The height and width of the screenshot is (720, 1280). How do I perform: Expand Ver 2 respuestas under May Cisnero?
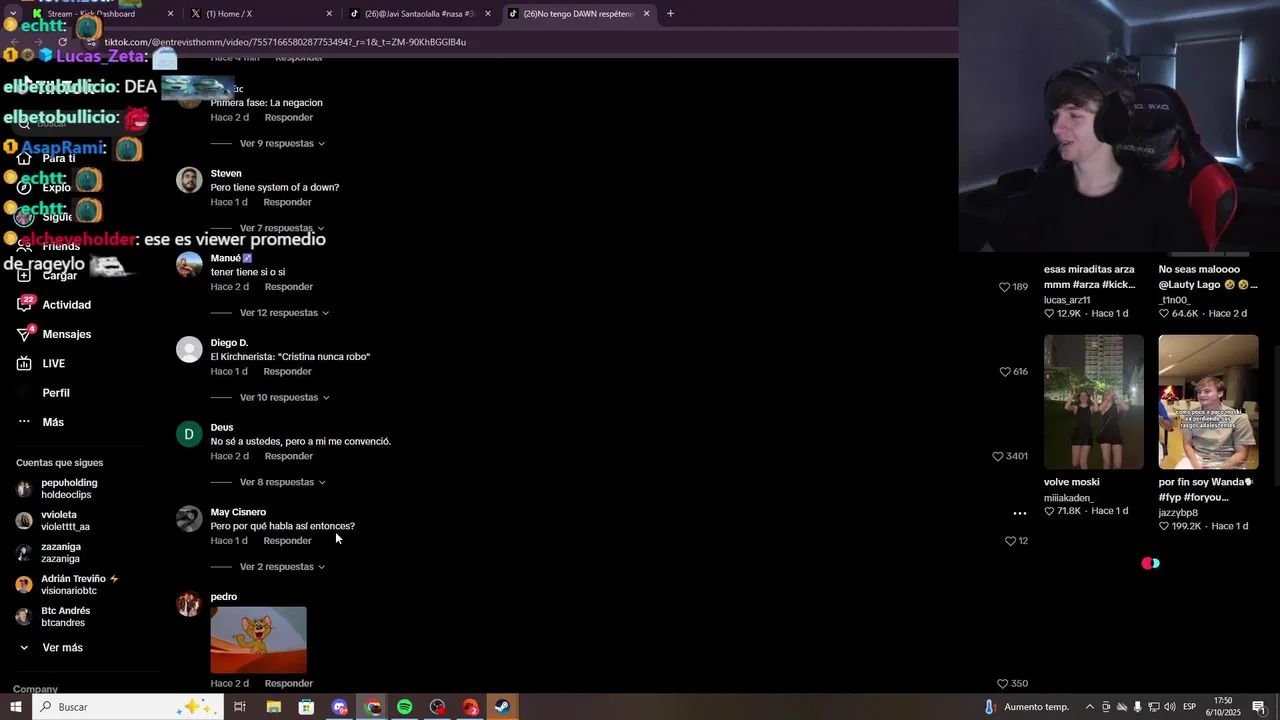[x=282, y=567]
